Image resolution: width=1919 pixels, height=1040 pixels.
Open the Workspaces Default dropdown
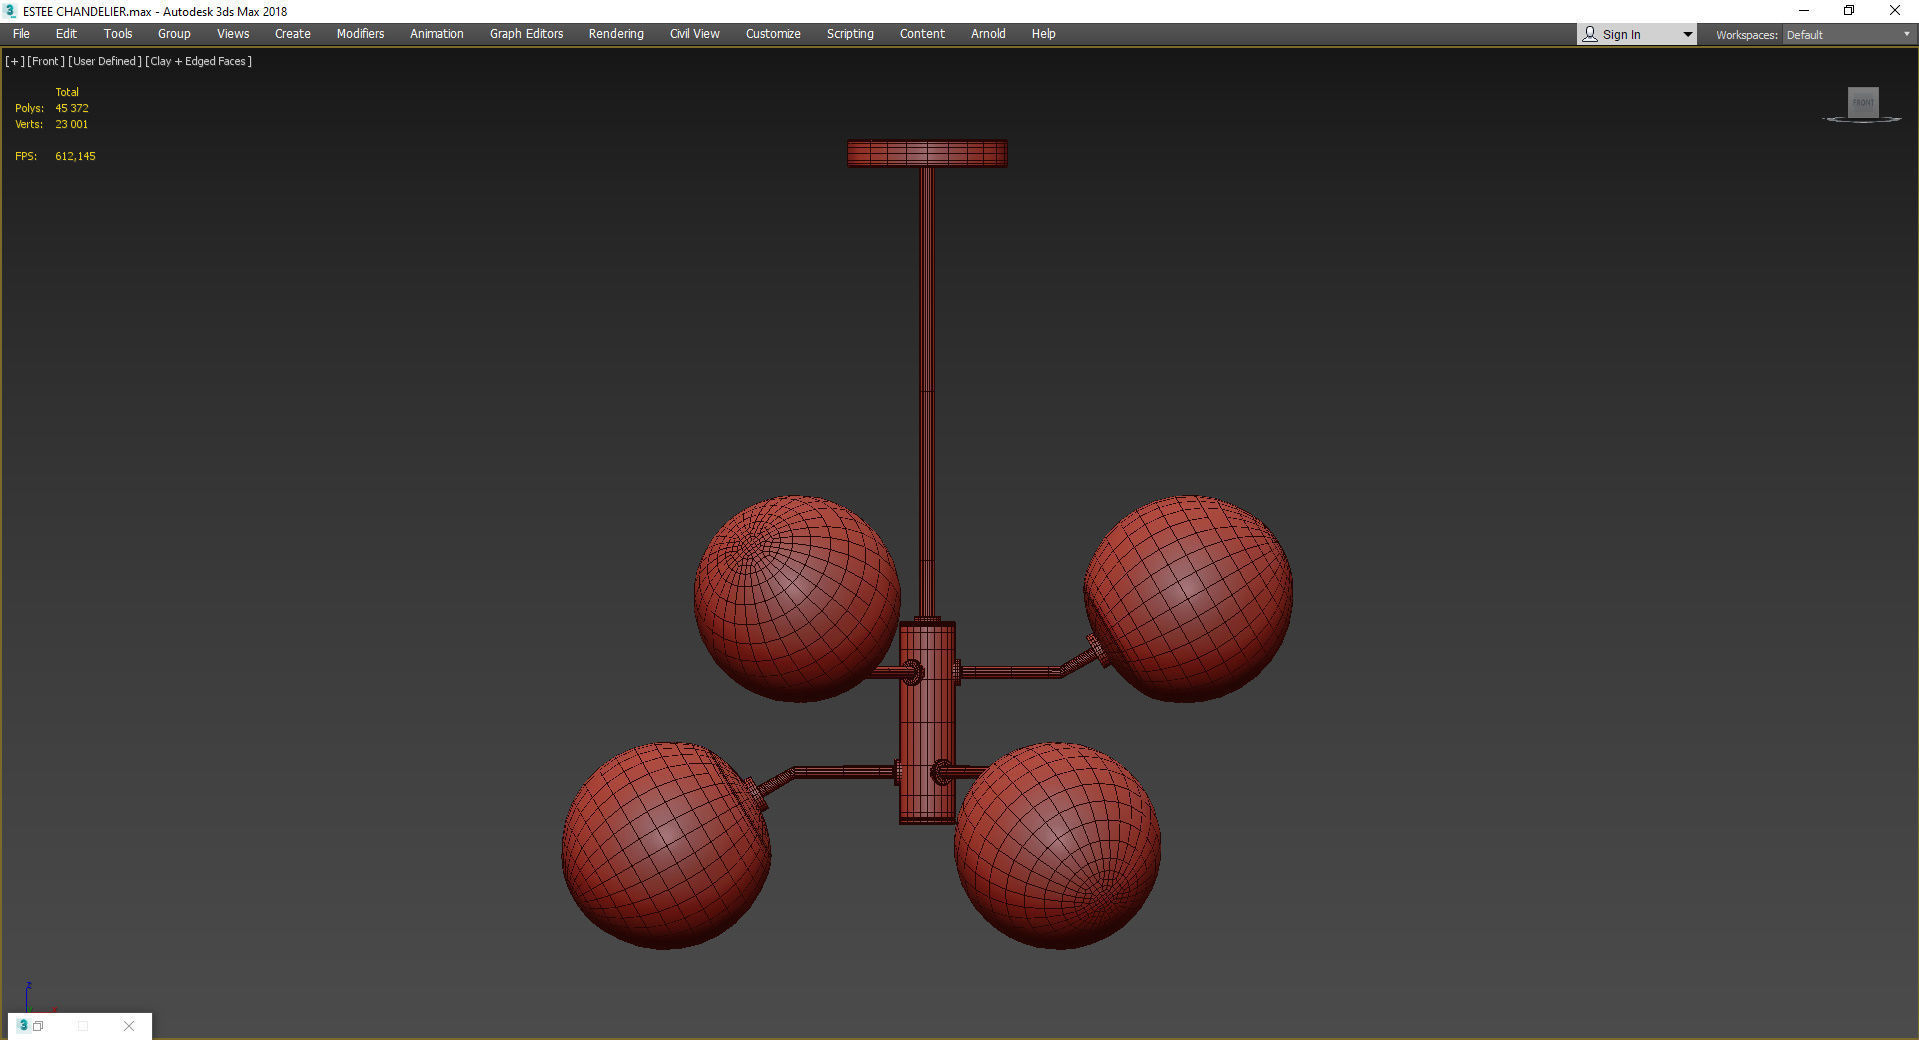pyautogui.click(x=1848, y=35)
